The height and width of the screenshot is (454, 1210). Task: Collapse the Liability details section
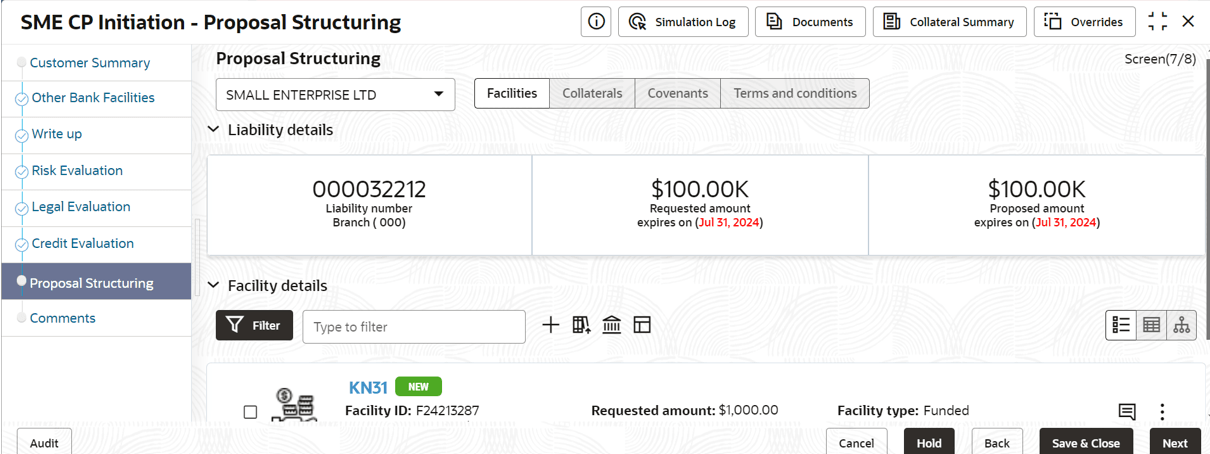213,130
